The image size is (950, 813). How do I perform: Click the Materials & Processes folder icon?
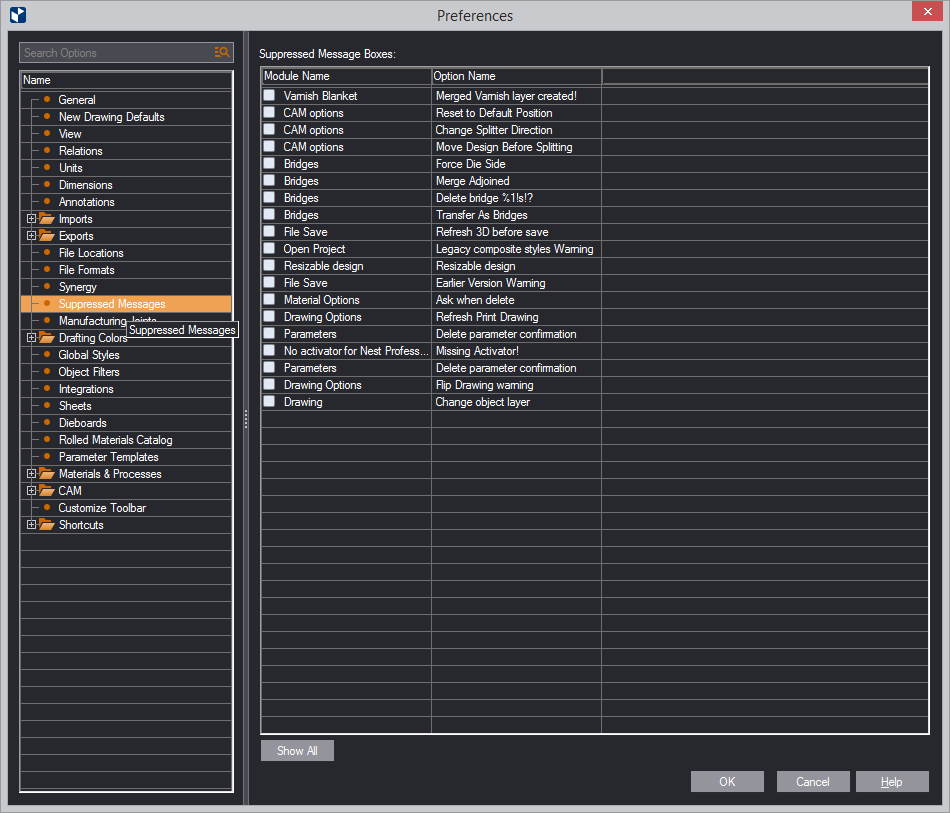coord(47,474)
